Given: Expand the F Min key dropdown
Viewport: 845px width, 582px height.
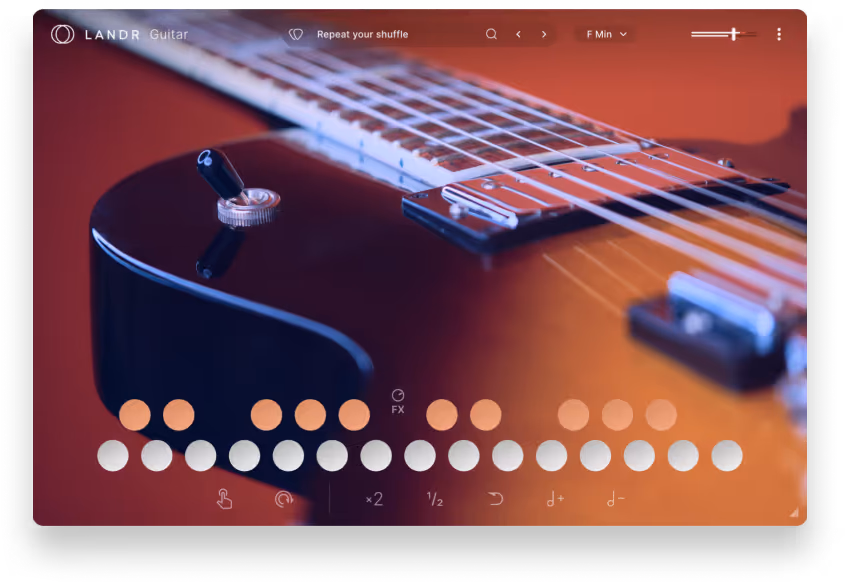Looking at the screenshot, I should click(x=606, y=34).
